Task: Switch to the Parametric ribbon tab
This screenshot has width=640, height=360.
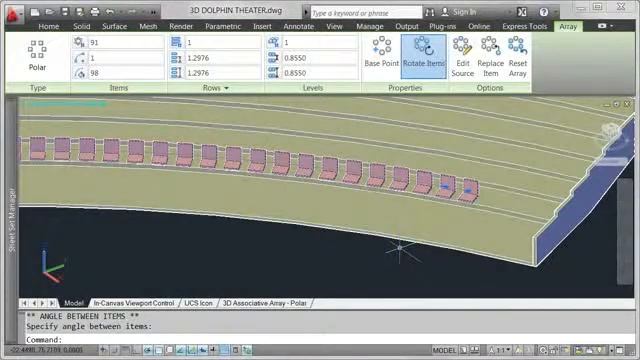Action: click(x=223, y=27)
